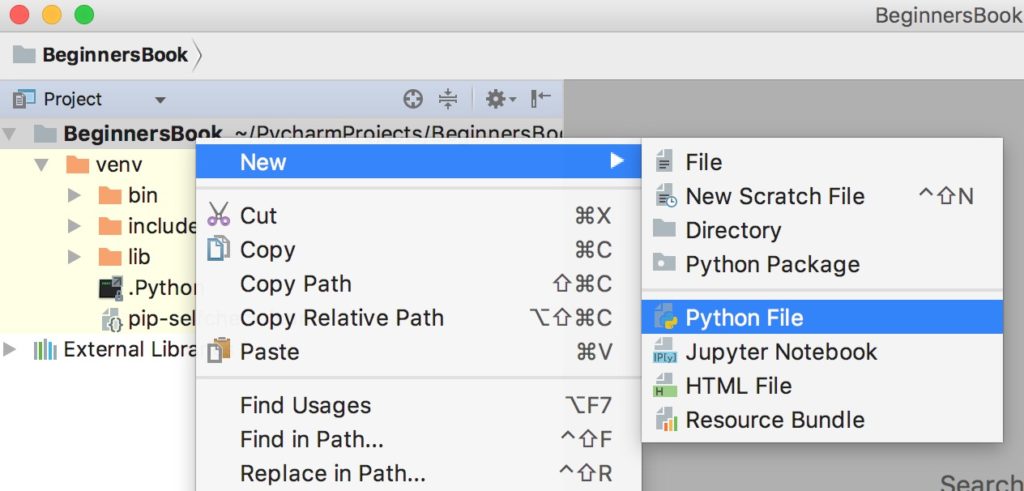Choose Cut from the context menu
Screen dimensions: 1024x491
pyautogui.click(x=419, y=215)
